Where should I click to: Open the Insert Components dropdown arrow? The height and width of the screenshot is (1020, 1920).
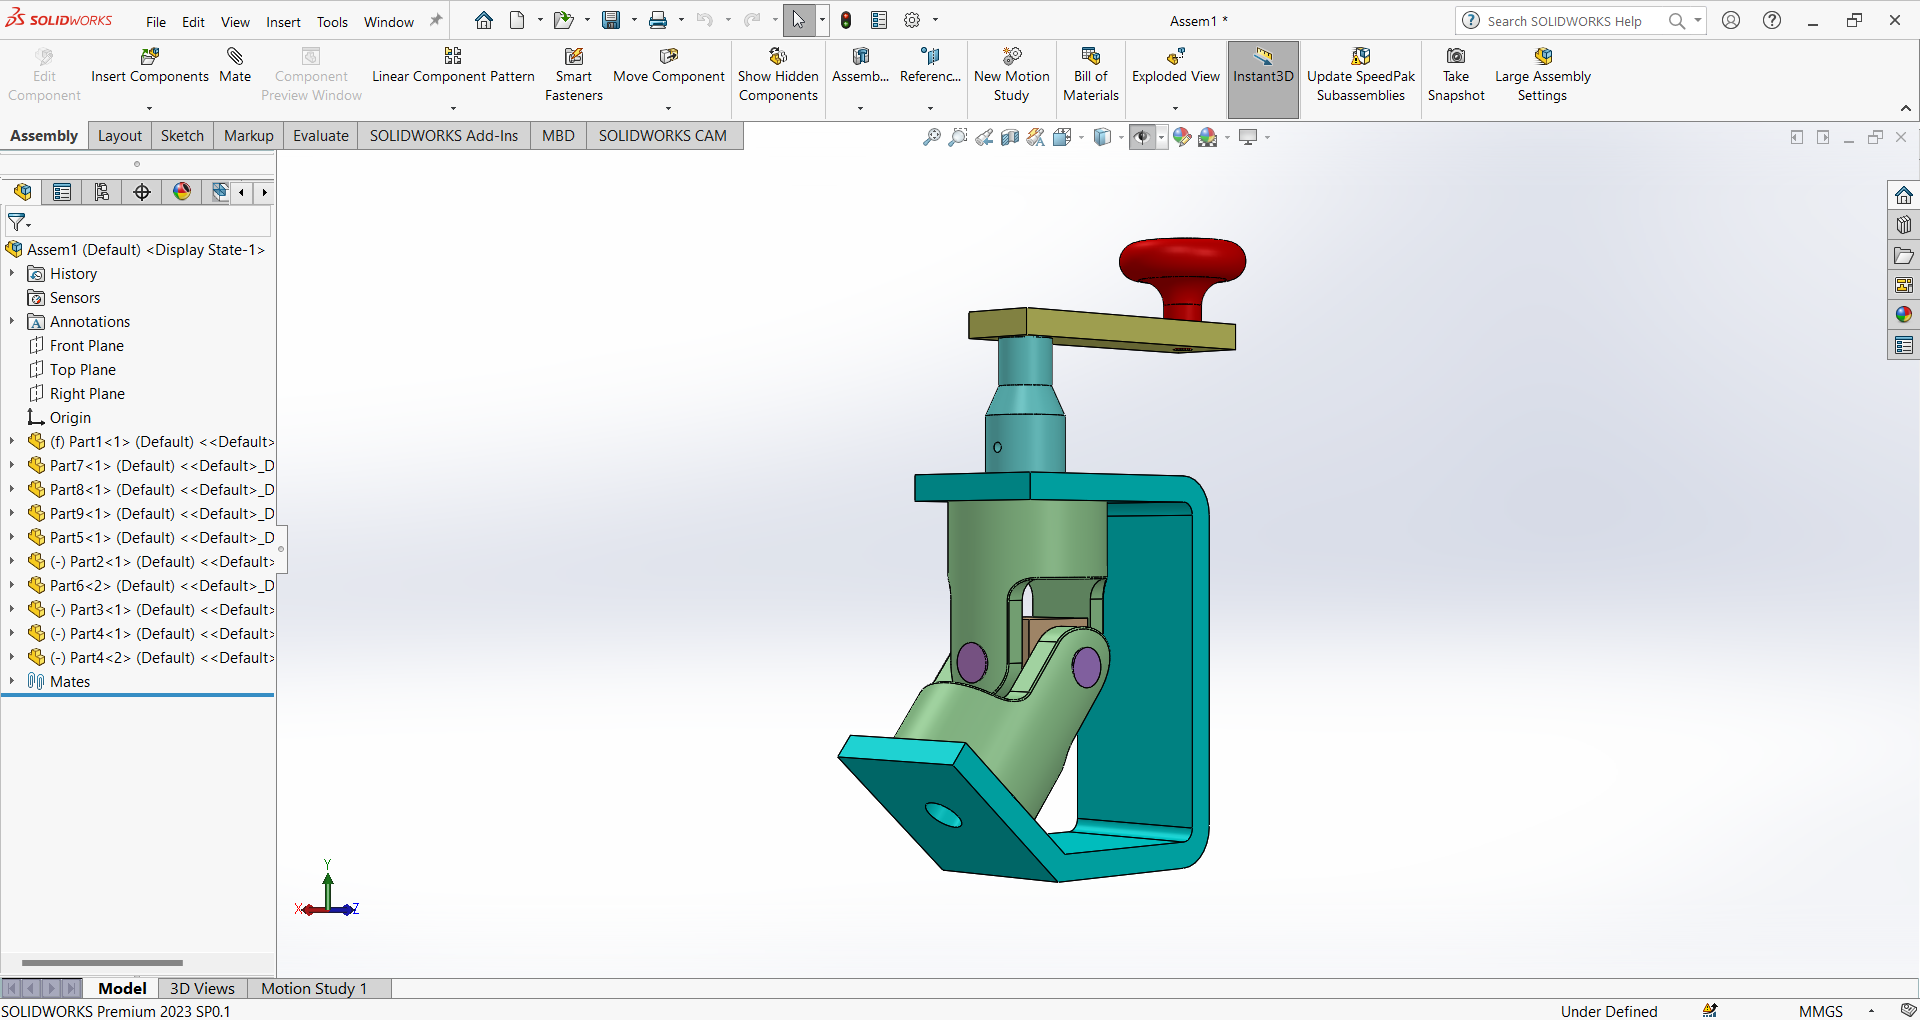[x=149, y=108]
